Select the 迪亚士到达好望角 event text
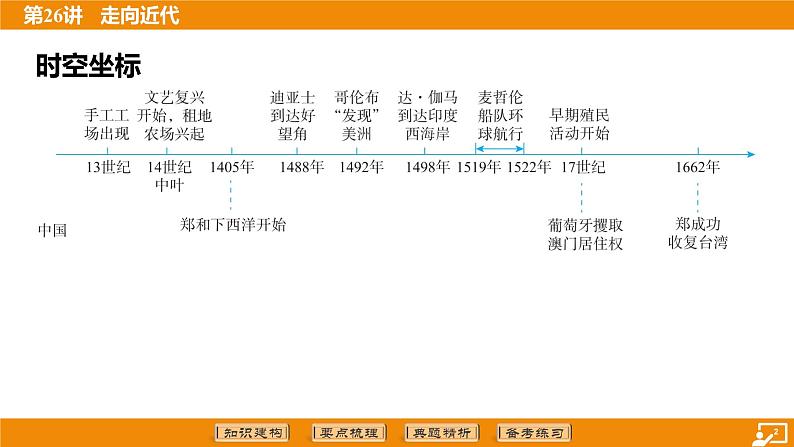Image resolution: width=794 pixels, height=447 pixels. click(x=293, y=115)
